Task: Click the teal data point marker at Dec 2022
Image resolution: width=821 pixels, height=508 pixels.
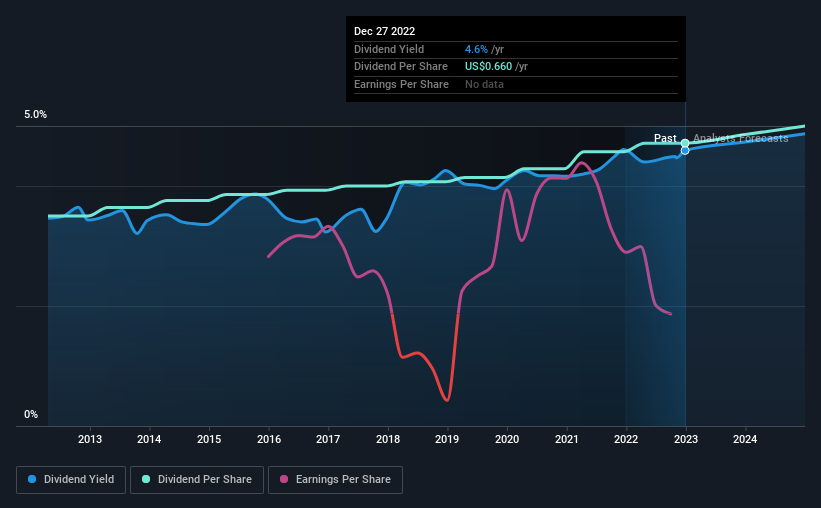Action: (x=685, y=143)
